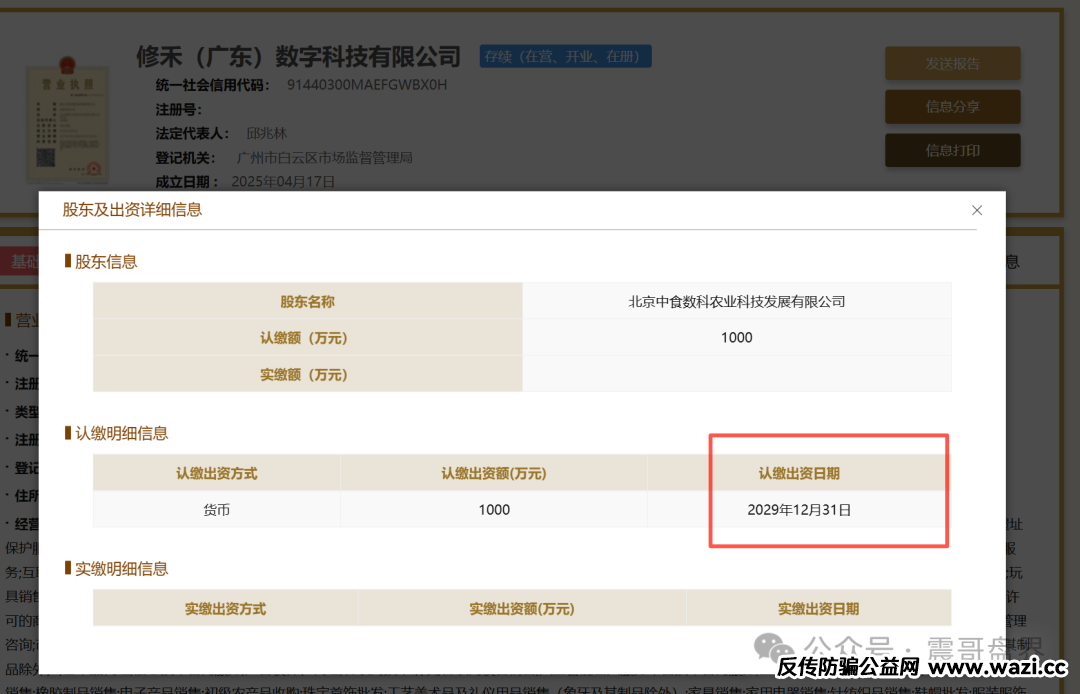Click the 货币 contribution method cell

pos(217,510)
